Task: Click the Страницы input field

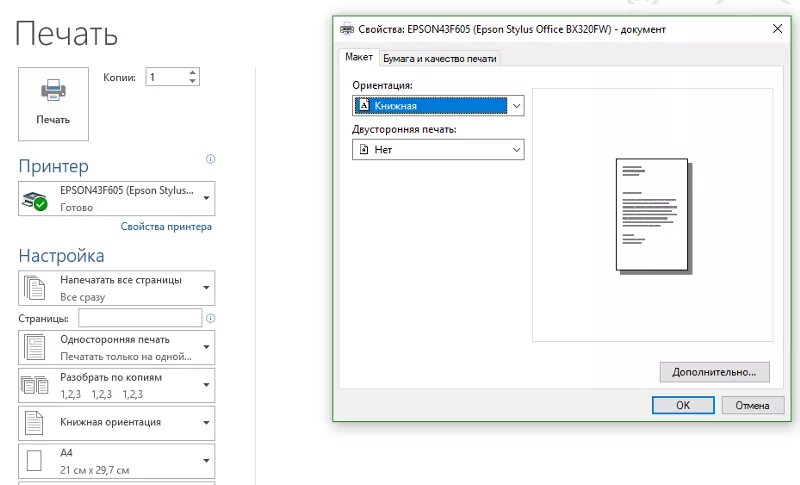Action: [x=140, y=318]
